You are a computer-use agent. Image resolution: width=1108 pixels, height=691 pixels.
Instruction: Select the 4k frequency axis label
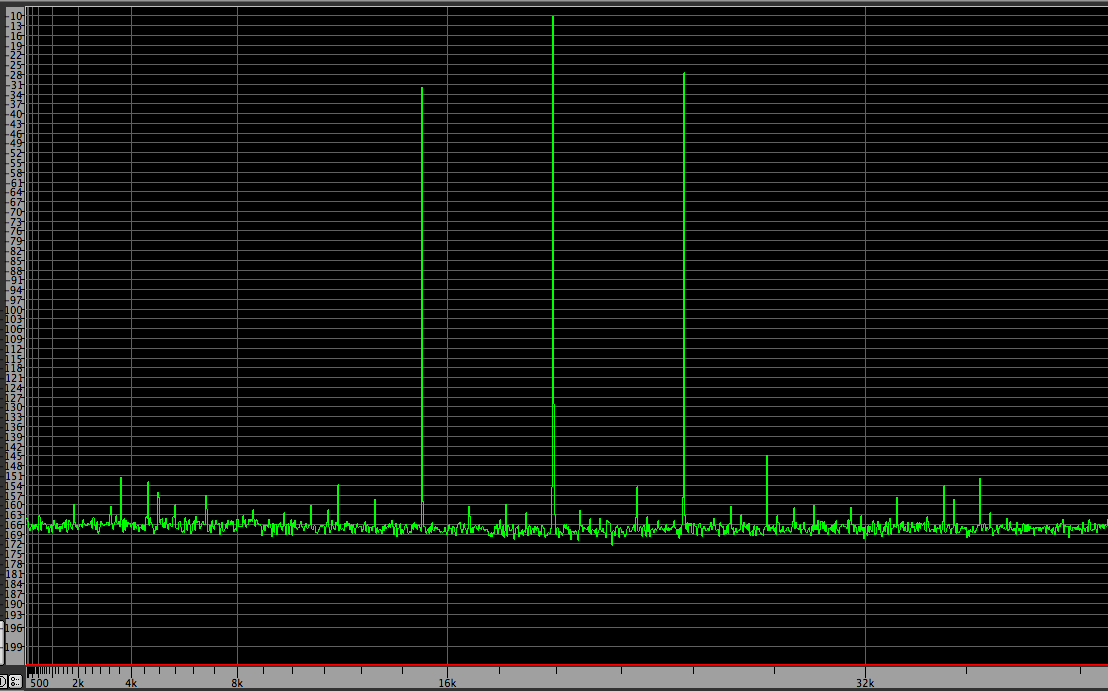point(131,683)
